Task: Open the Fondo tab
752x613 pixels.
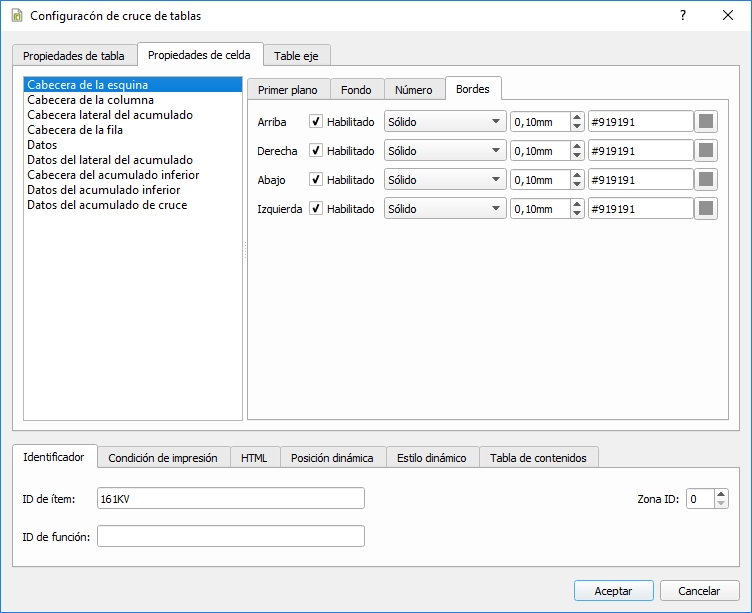Action: tap(356, 90)
